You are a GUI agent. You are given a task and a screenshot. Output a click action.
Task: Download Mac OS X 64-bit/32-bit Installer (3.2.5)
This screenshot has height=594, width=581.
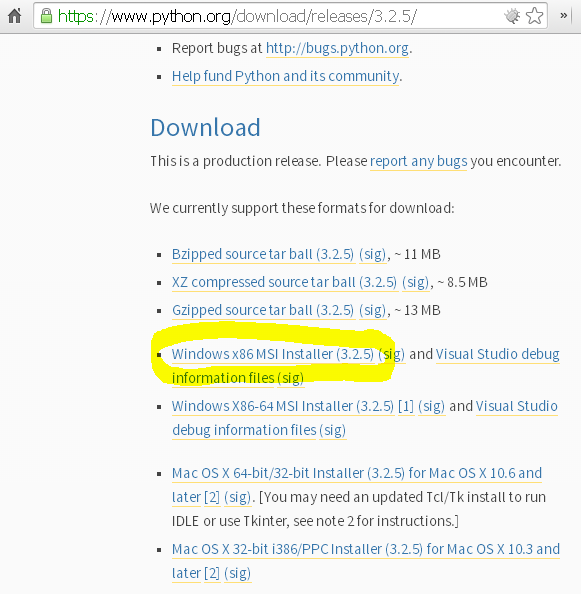click(x=357, y=474)
